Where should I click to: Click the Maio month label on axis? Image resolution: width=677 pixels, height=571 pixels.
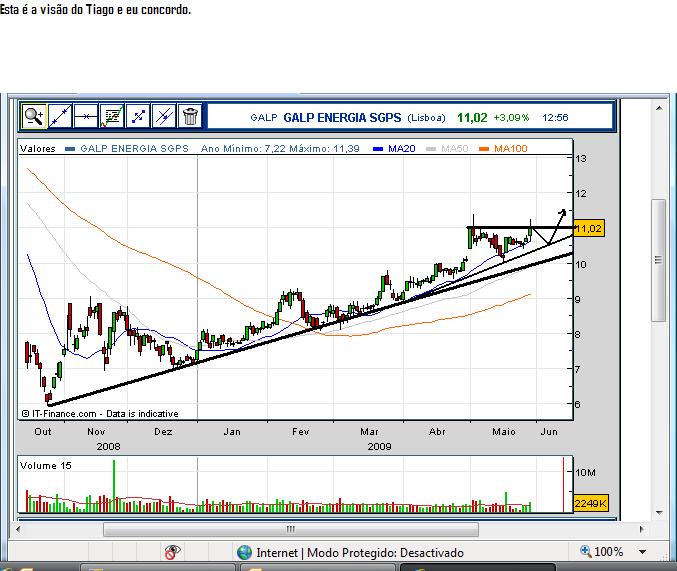pos(504,431)
